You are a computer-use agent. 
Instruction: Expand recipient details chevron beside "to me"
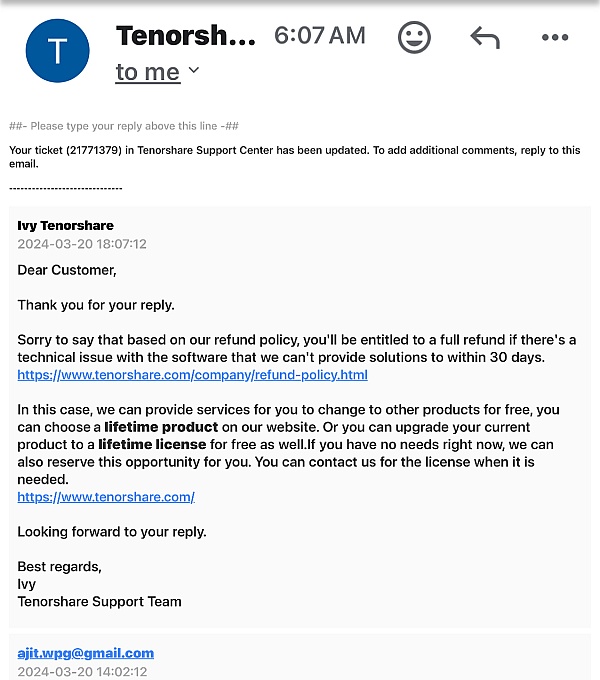pos(194,70)
